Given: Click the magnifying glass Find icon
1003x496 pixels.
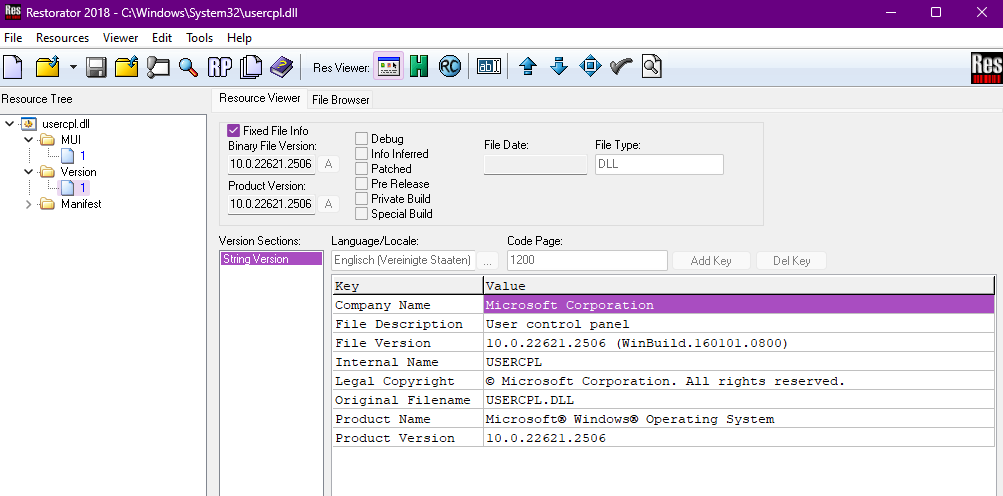Looking at the screenshot, I should coord(188,66).
